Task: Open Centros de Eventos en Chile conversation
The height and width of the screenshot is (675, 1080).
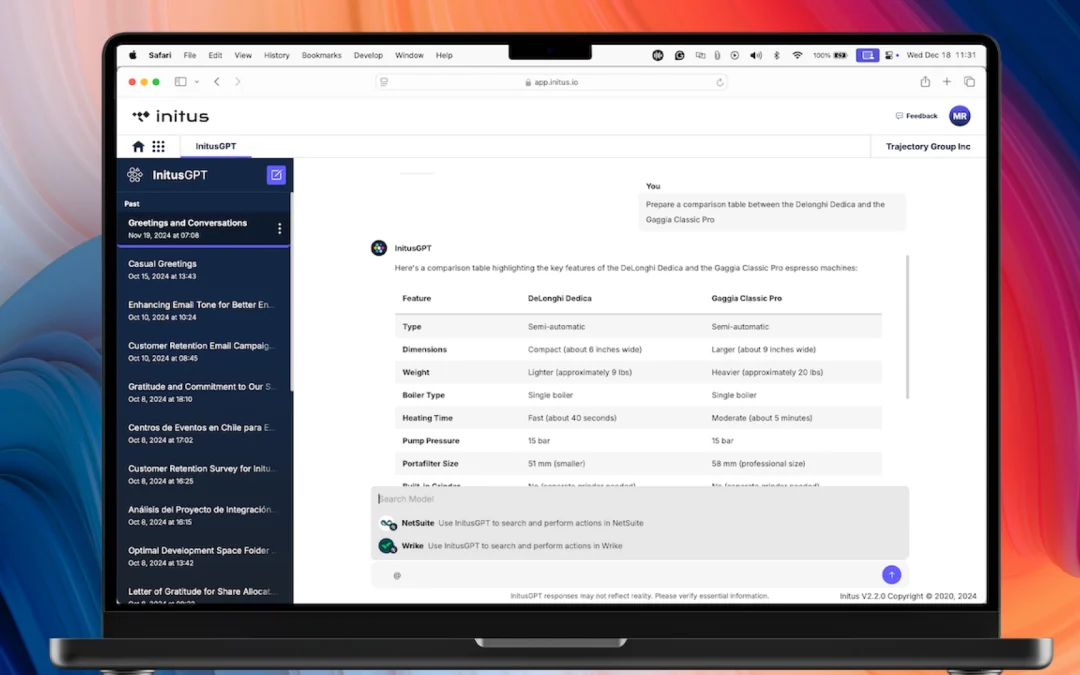Action: 204,433
